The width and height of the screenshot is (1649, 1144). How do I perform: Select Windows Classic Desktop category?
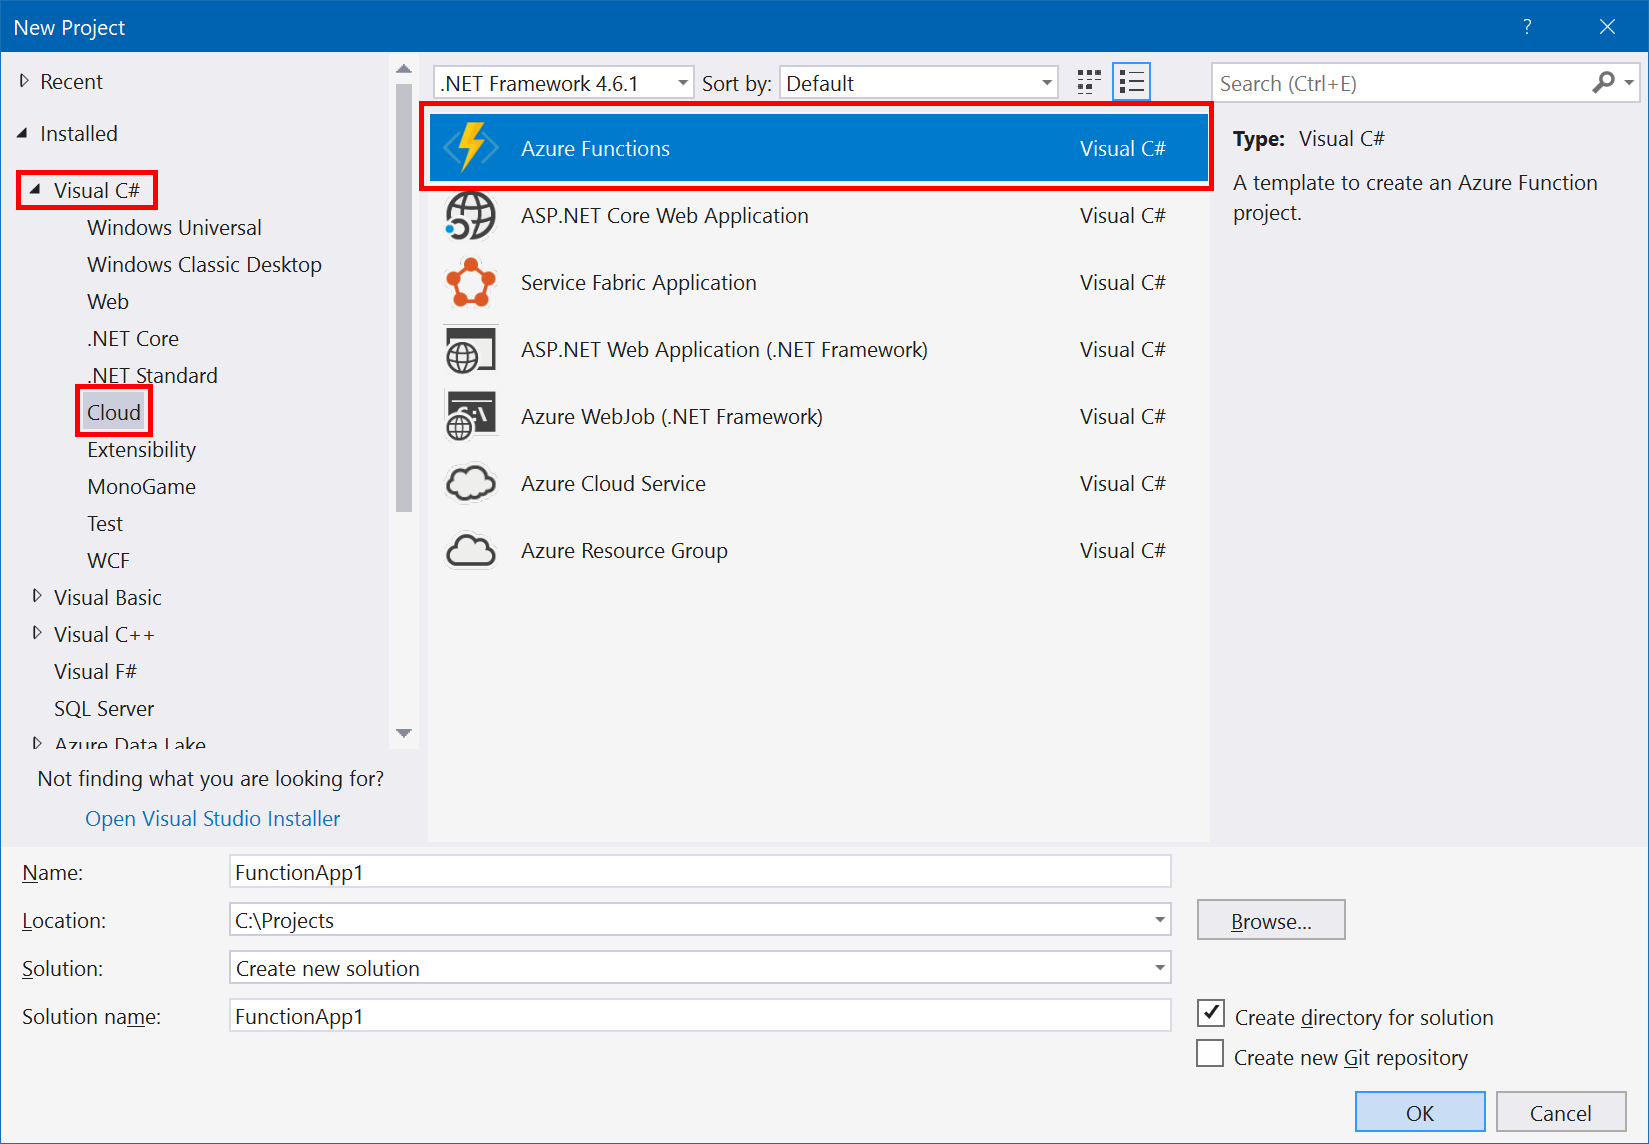(204, 265)
